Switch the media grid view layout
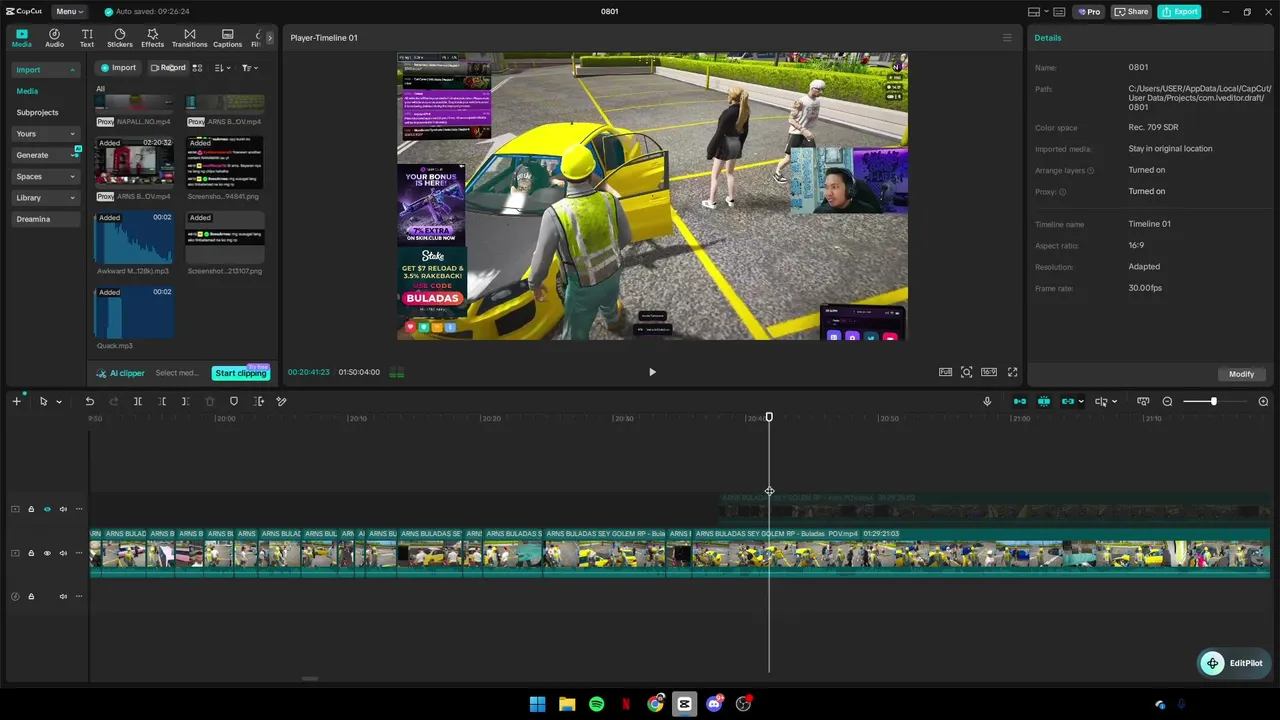The width and height of the screenshot is (1280, 720). click(197, 68)
